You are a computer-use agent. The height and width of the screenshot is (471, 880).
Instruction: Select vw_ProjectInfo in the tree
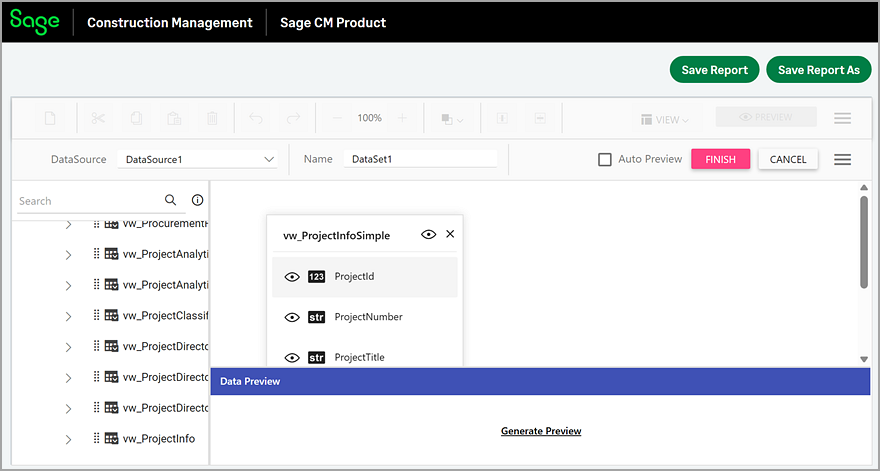click(x=159, y=439)
